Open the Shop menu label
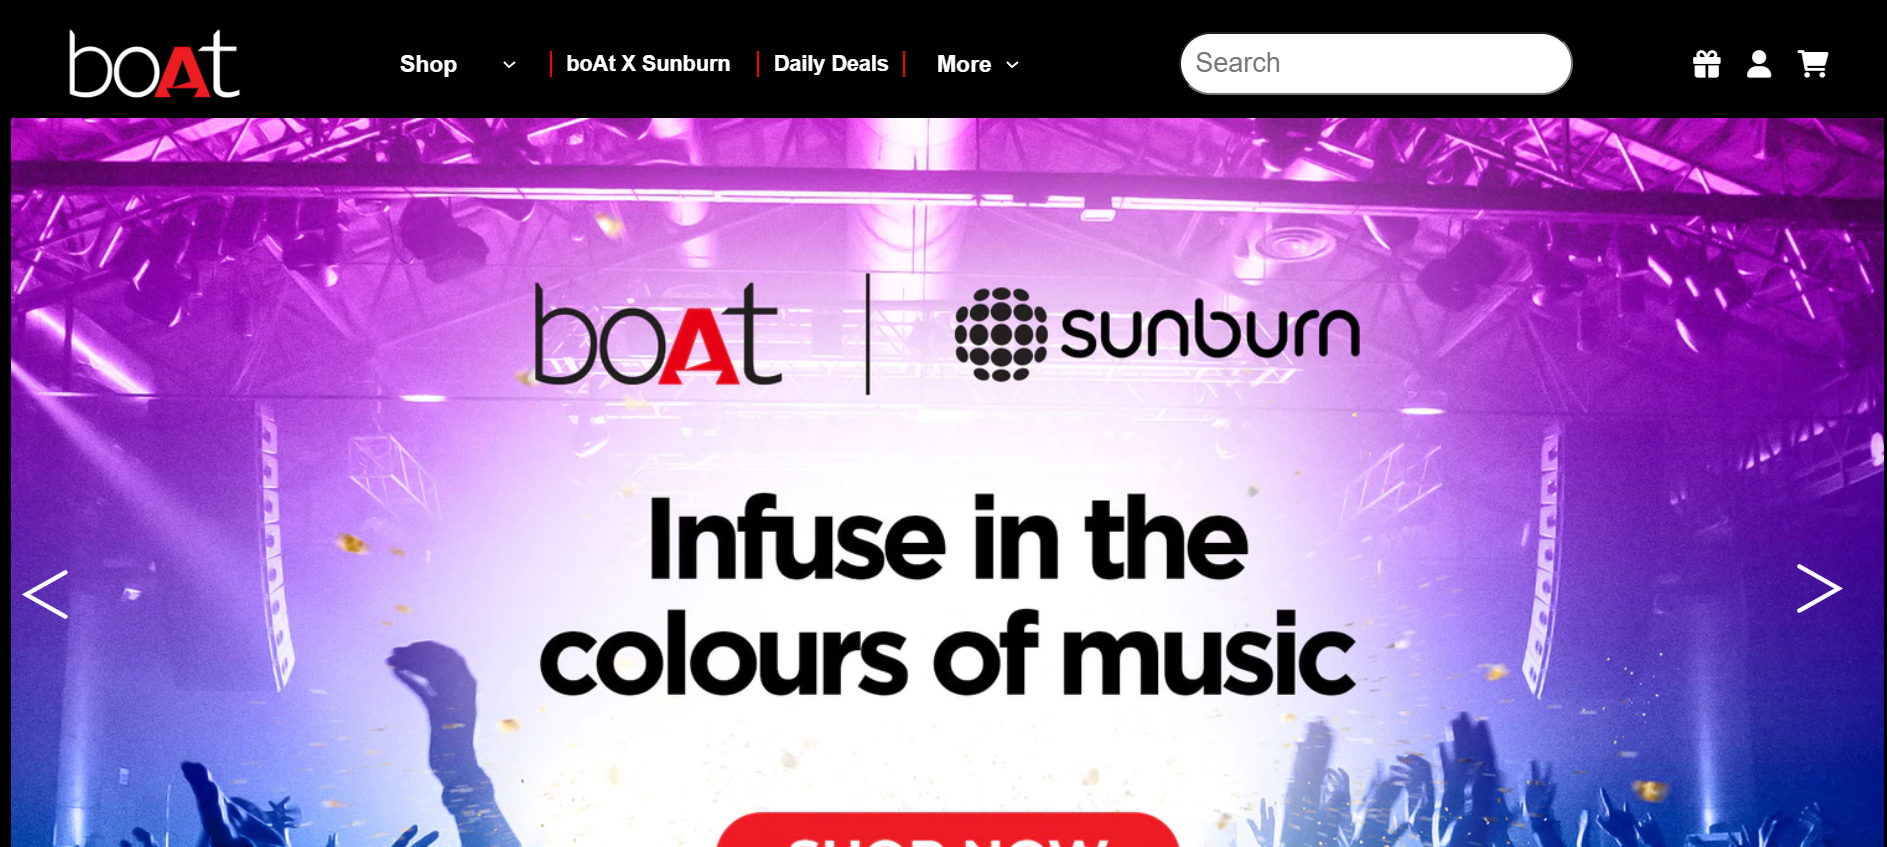This screenshot has height=847, width=1887. pos(428,64)
